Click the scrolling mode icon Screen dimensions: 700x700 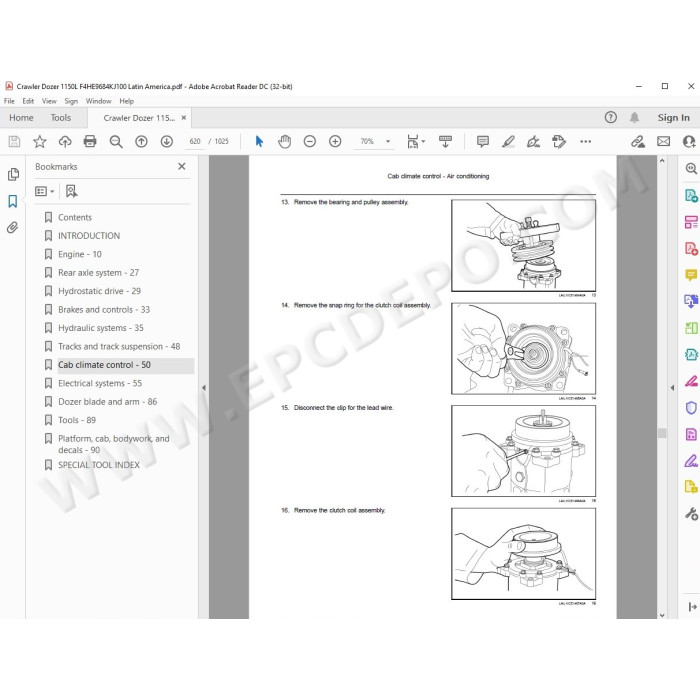click(x=446, y=142)
